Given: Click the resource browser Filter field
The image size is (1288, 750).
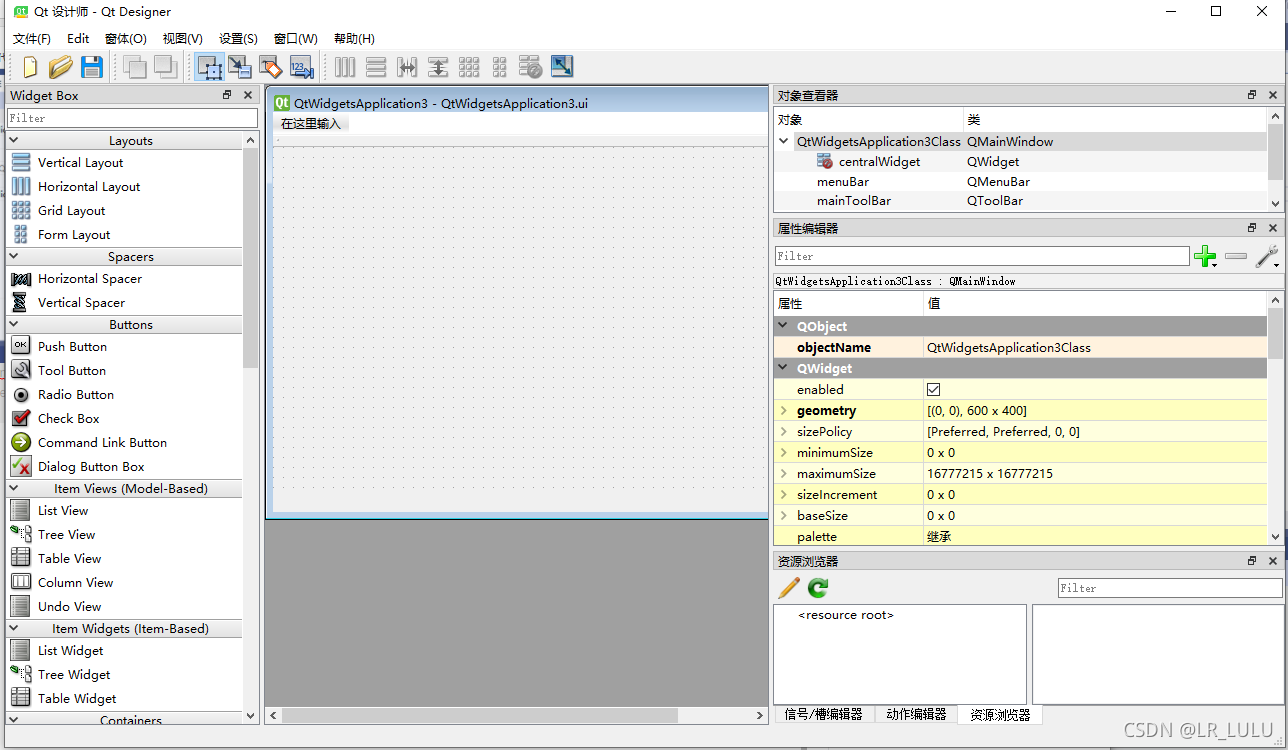Looking at the screenshot, I should click(x=1170, y=588).
